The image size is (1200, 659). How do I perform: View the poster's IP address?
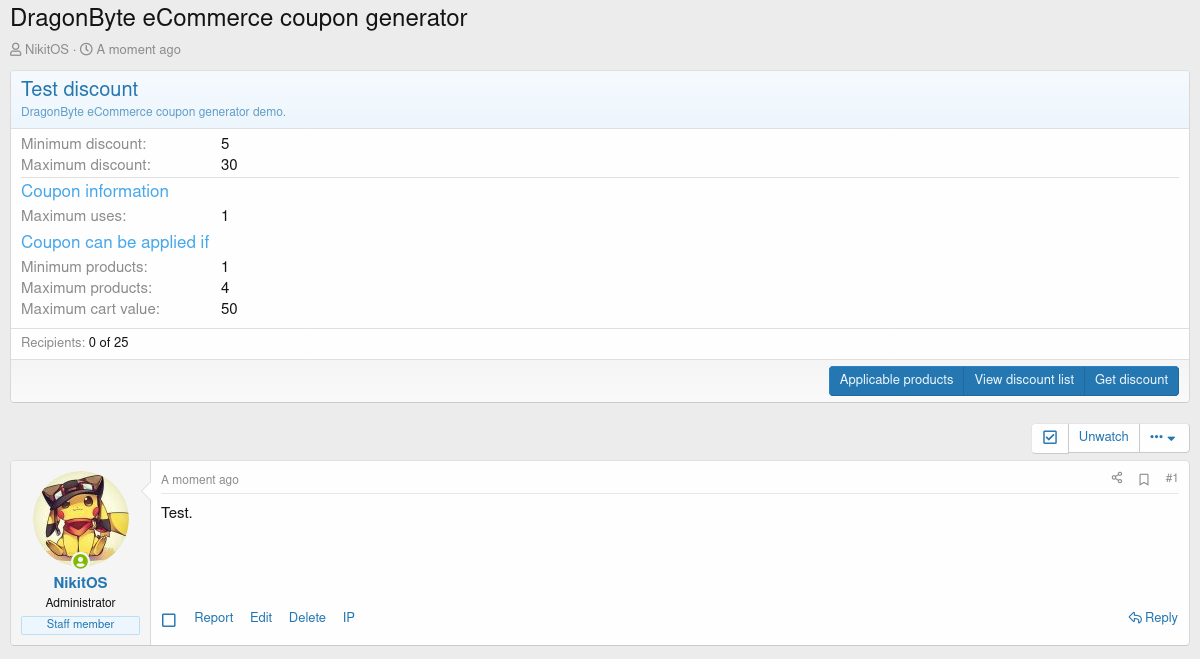click(349, 618)
